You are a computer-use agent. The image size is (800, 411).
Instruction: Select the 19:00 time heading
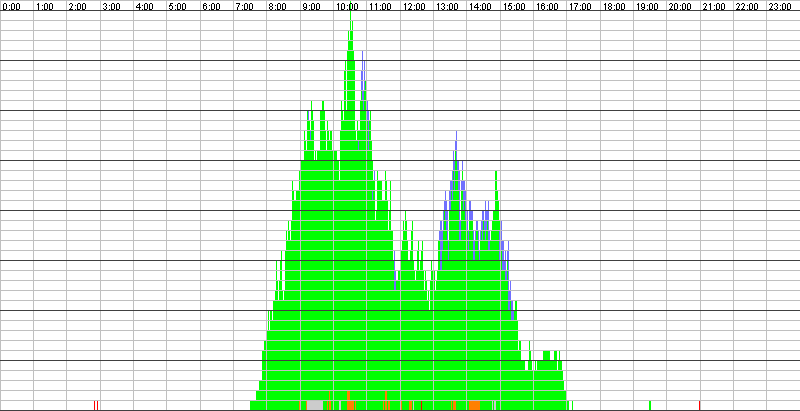[x=647, y=7]
